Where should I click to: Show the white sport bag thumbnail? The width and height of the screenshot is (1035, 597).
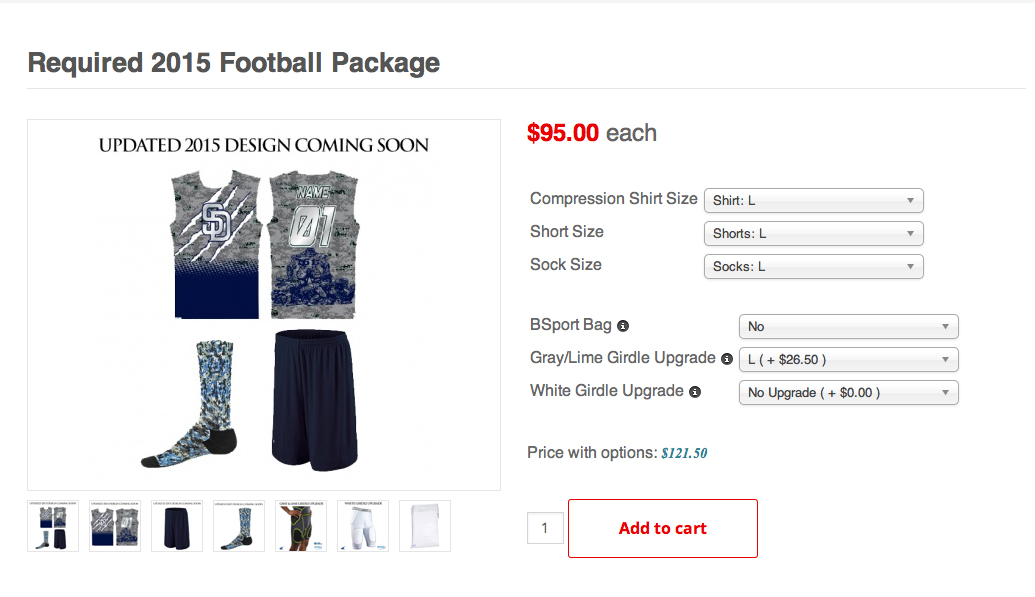[425, 526]
